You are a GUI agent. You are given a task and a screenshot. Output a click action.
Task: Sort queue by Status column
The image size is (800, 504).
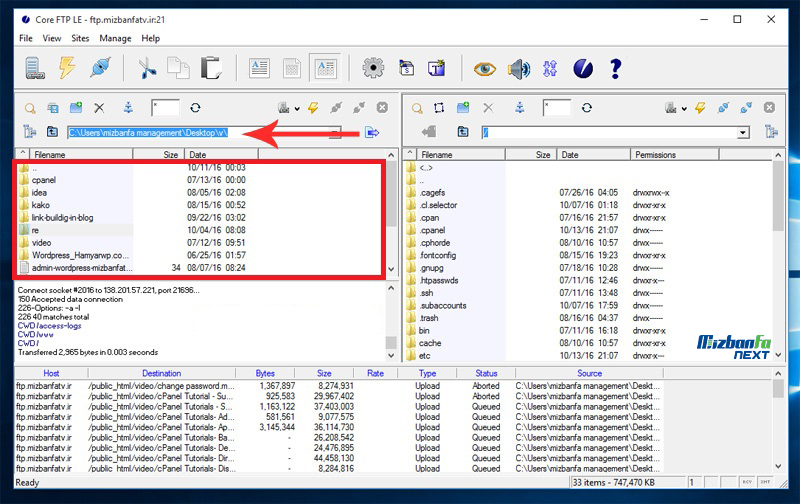tap(486, 373)
